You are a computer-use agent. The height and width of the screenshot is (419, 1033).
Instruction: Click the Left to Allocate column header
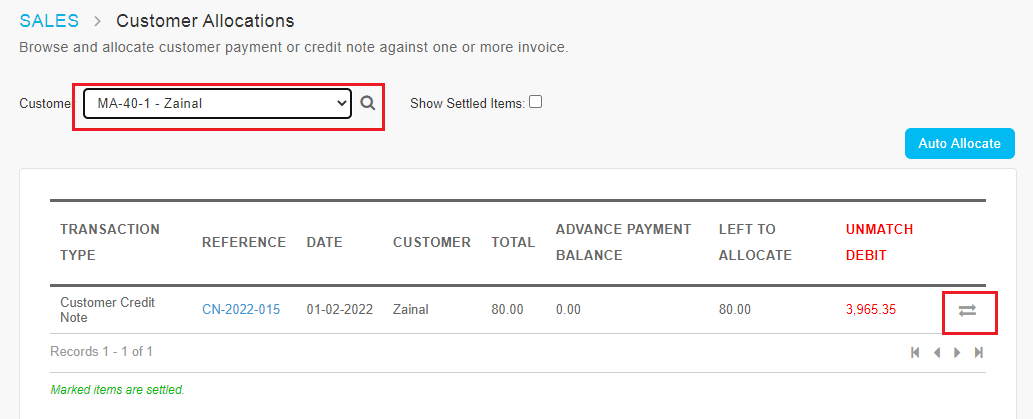click(756, 242)
